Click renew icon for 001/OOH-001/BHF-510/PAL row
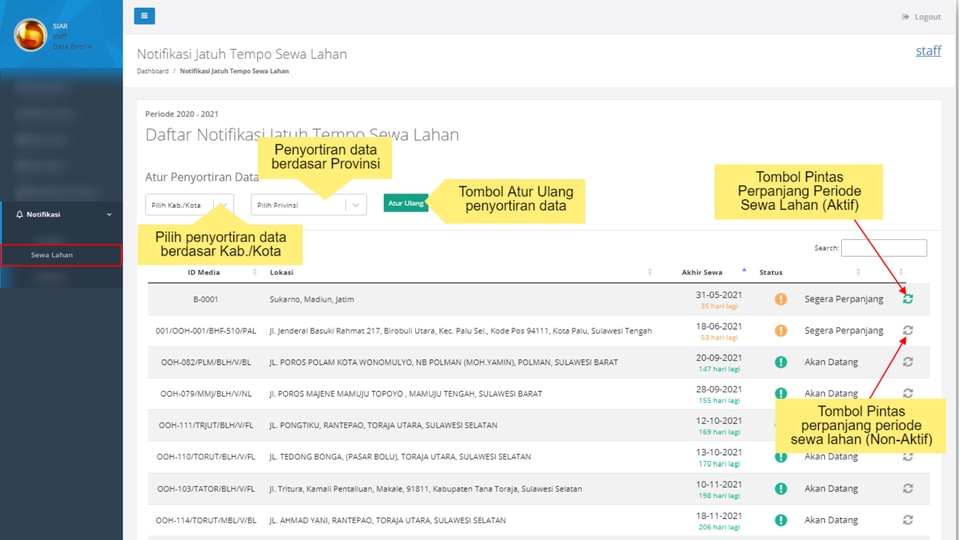The image size is (960, 540). 908,331
